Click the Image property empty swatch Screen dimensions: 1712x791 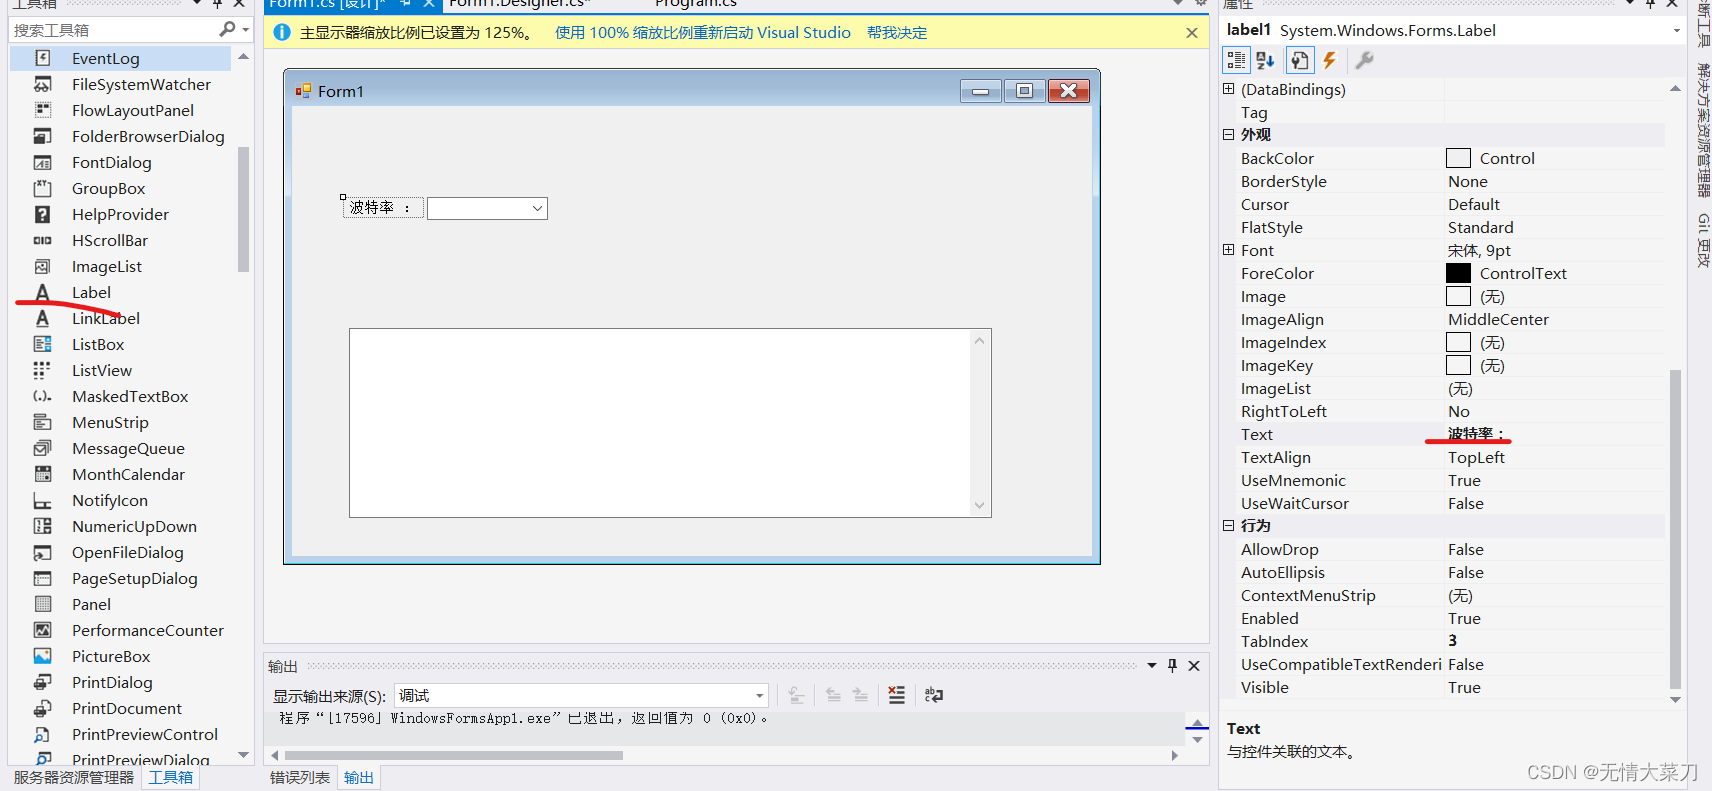1458,296
